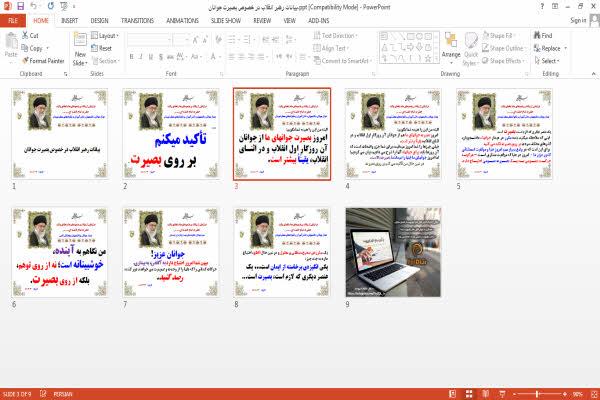Switch to the INSERT tab
This screenshot has width=600, height=400.
click(x=69, y=21)
